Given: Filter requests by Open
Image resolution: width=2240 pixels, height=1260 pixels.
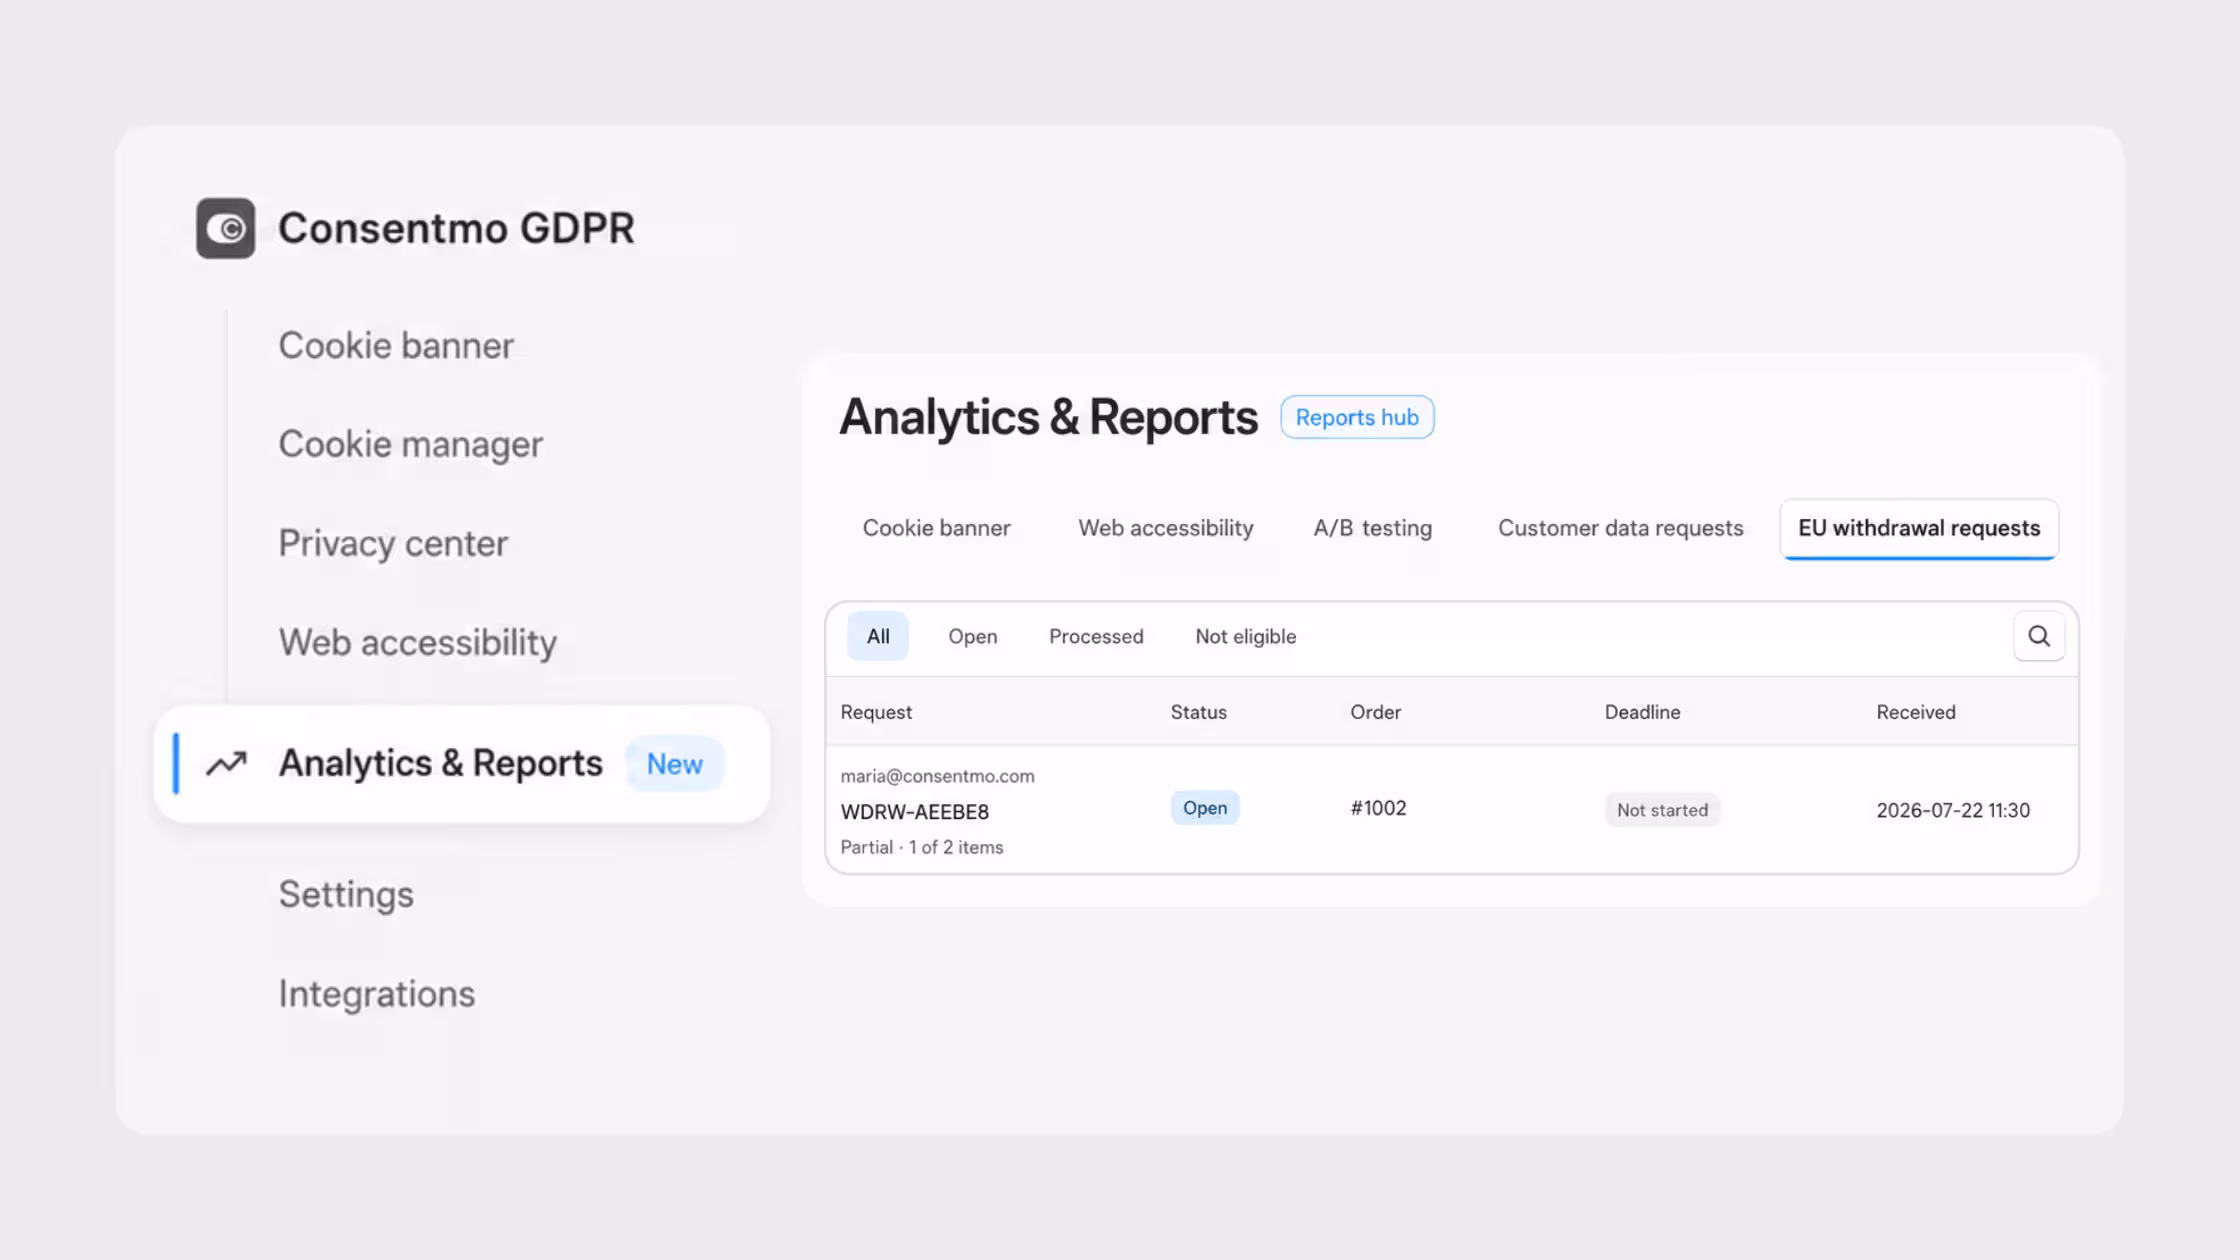Looking at the screenshot, I should (972, 636).
